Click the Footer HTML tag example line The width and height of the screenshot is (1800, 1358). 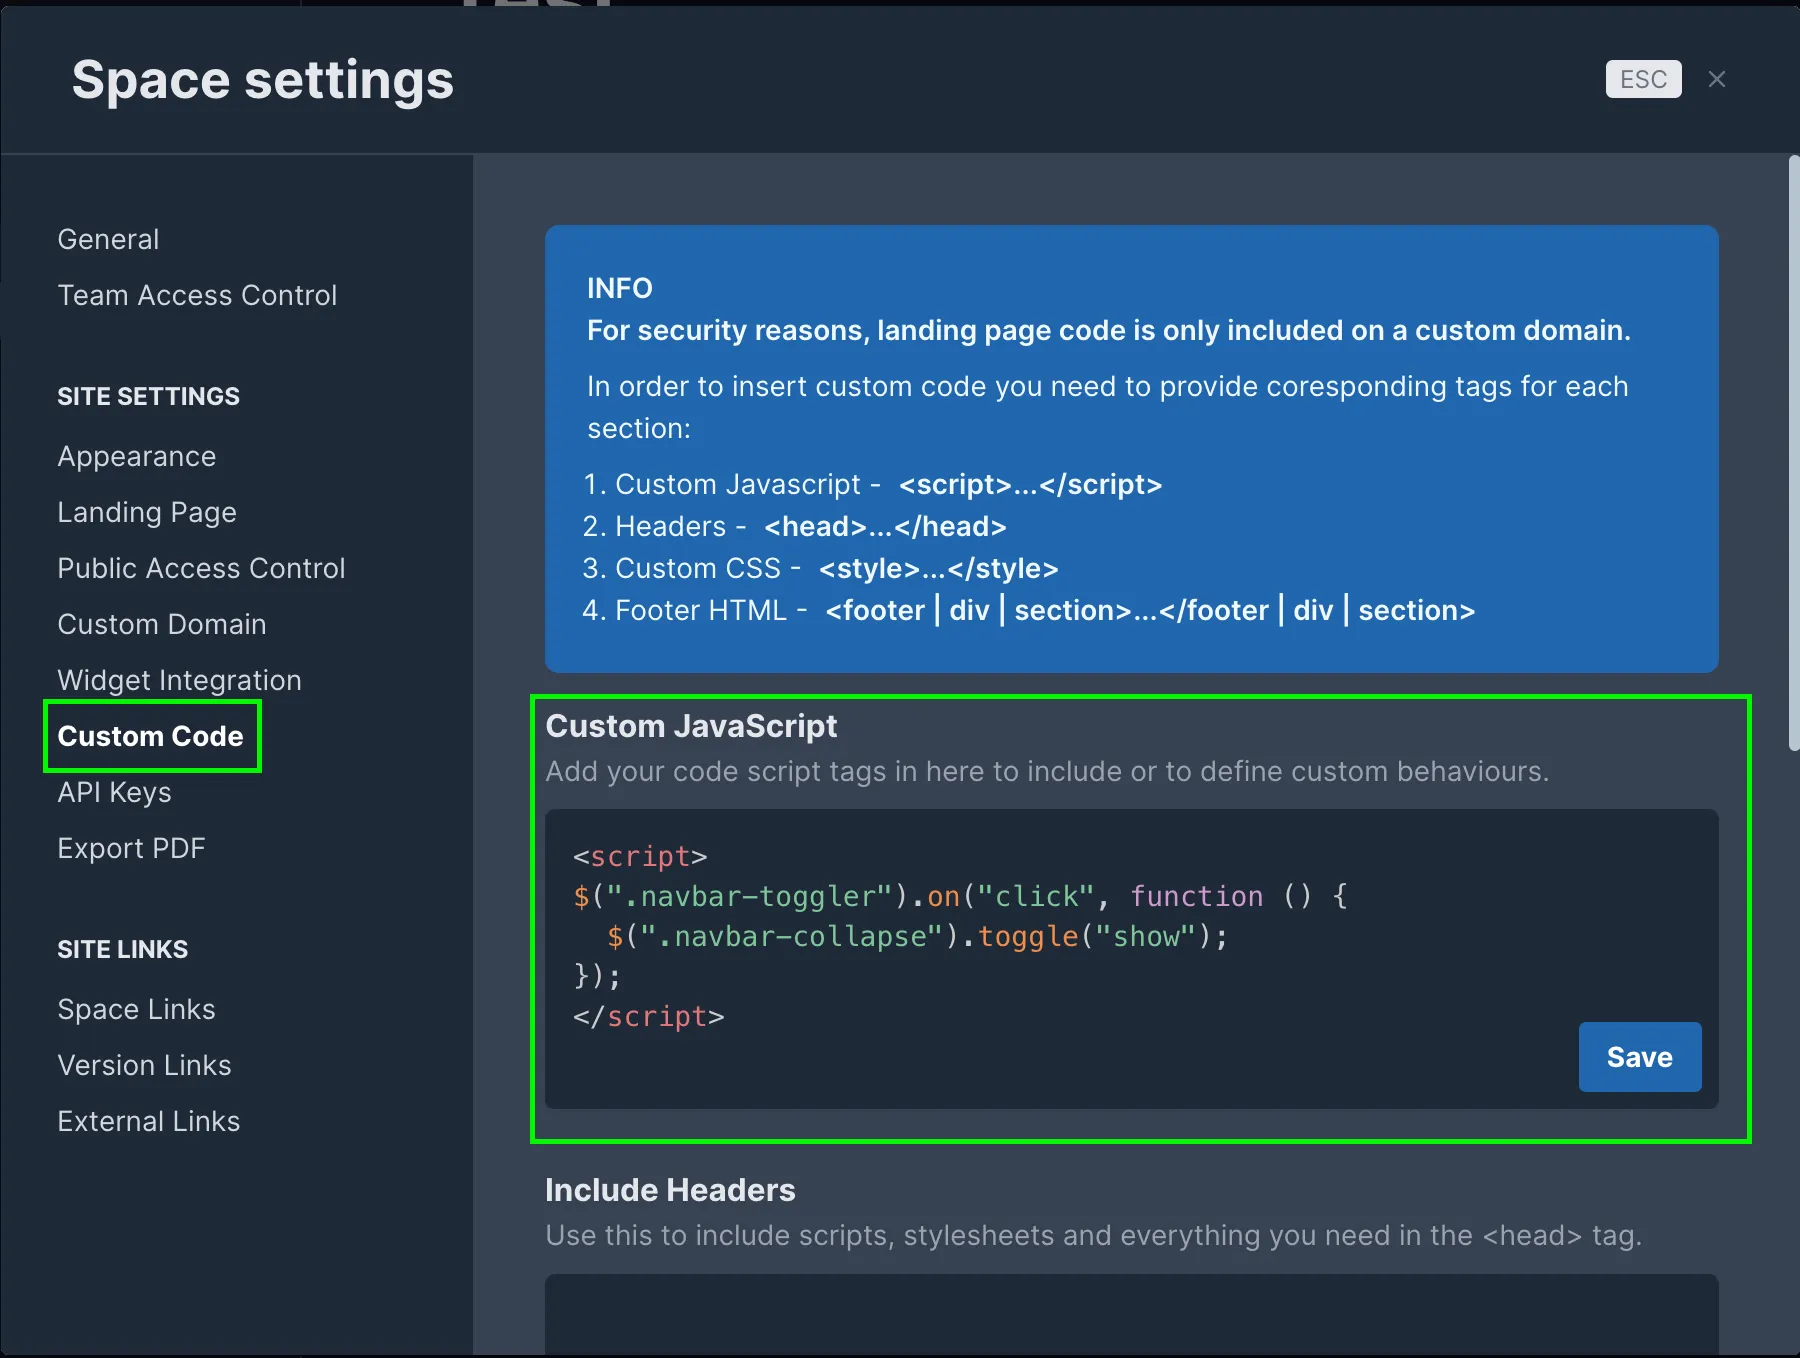[1029, 610]
